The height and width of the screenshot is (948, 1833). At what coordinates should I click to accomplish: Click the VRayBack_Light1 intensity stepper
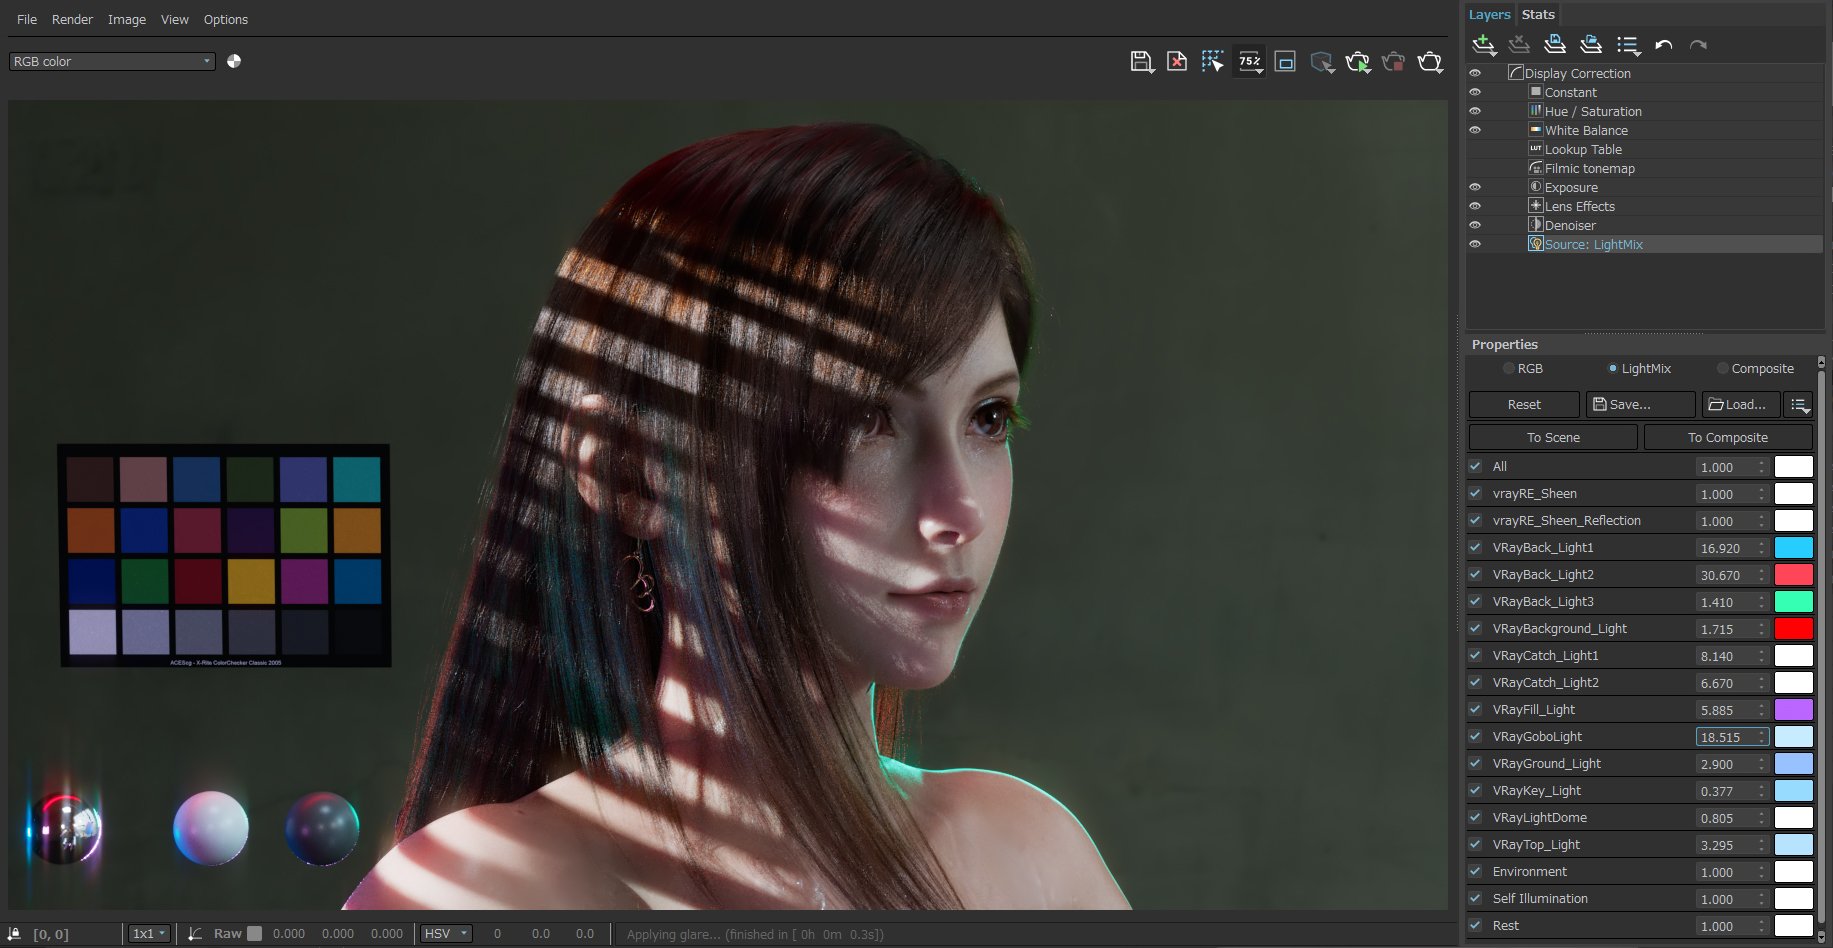(x=1762, y=548)
